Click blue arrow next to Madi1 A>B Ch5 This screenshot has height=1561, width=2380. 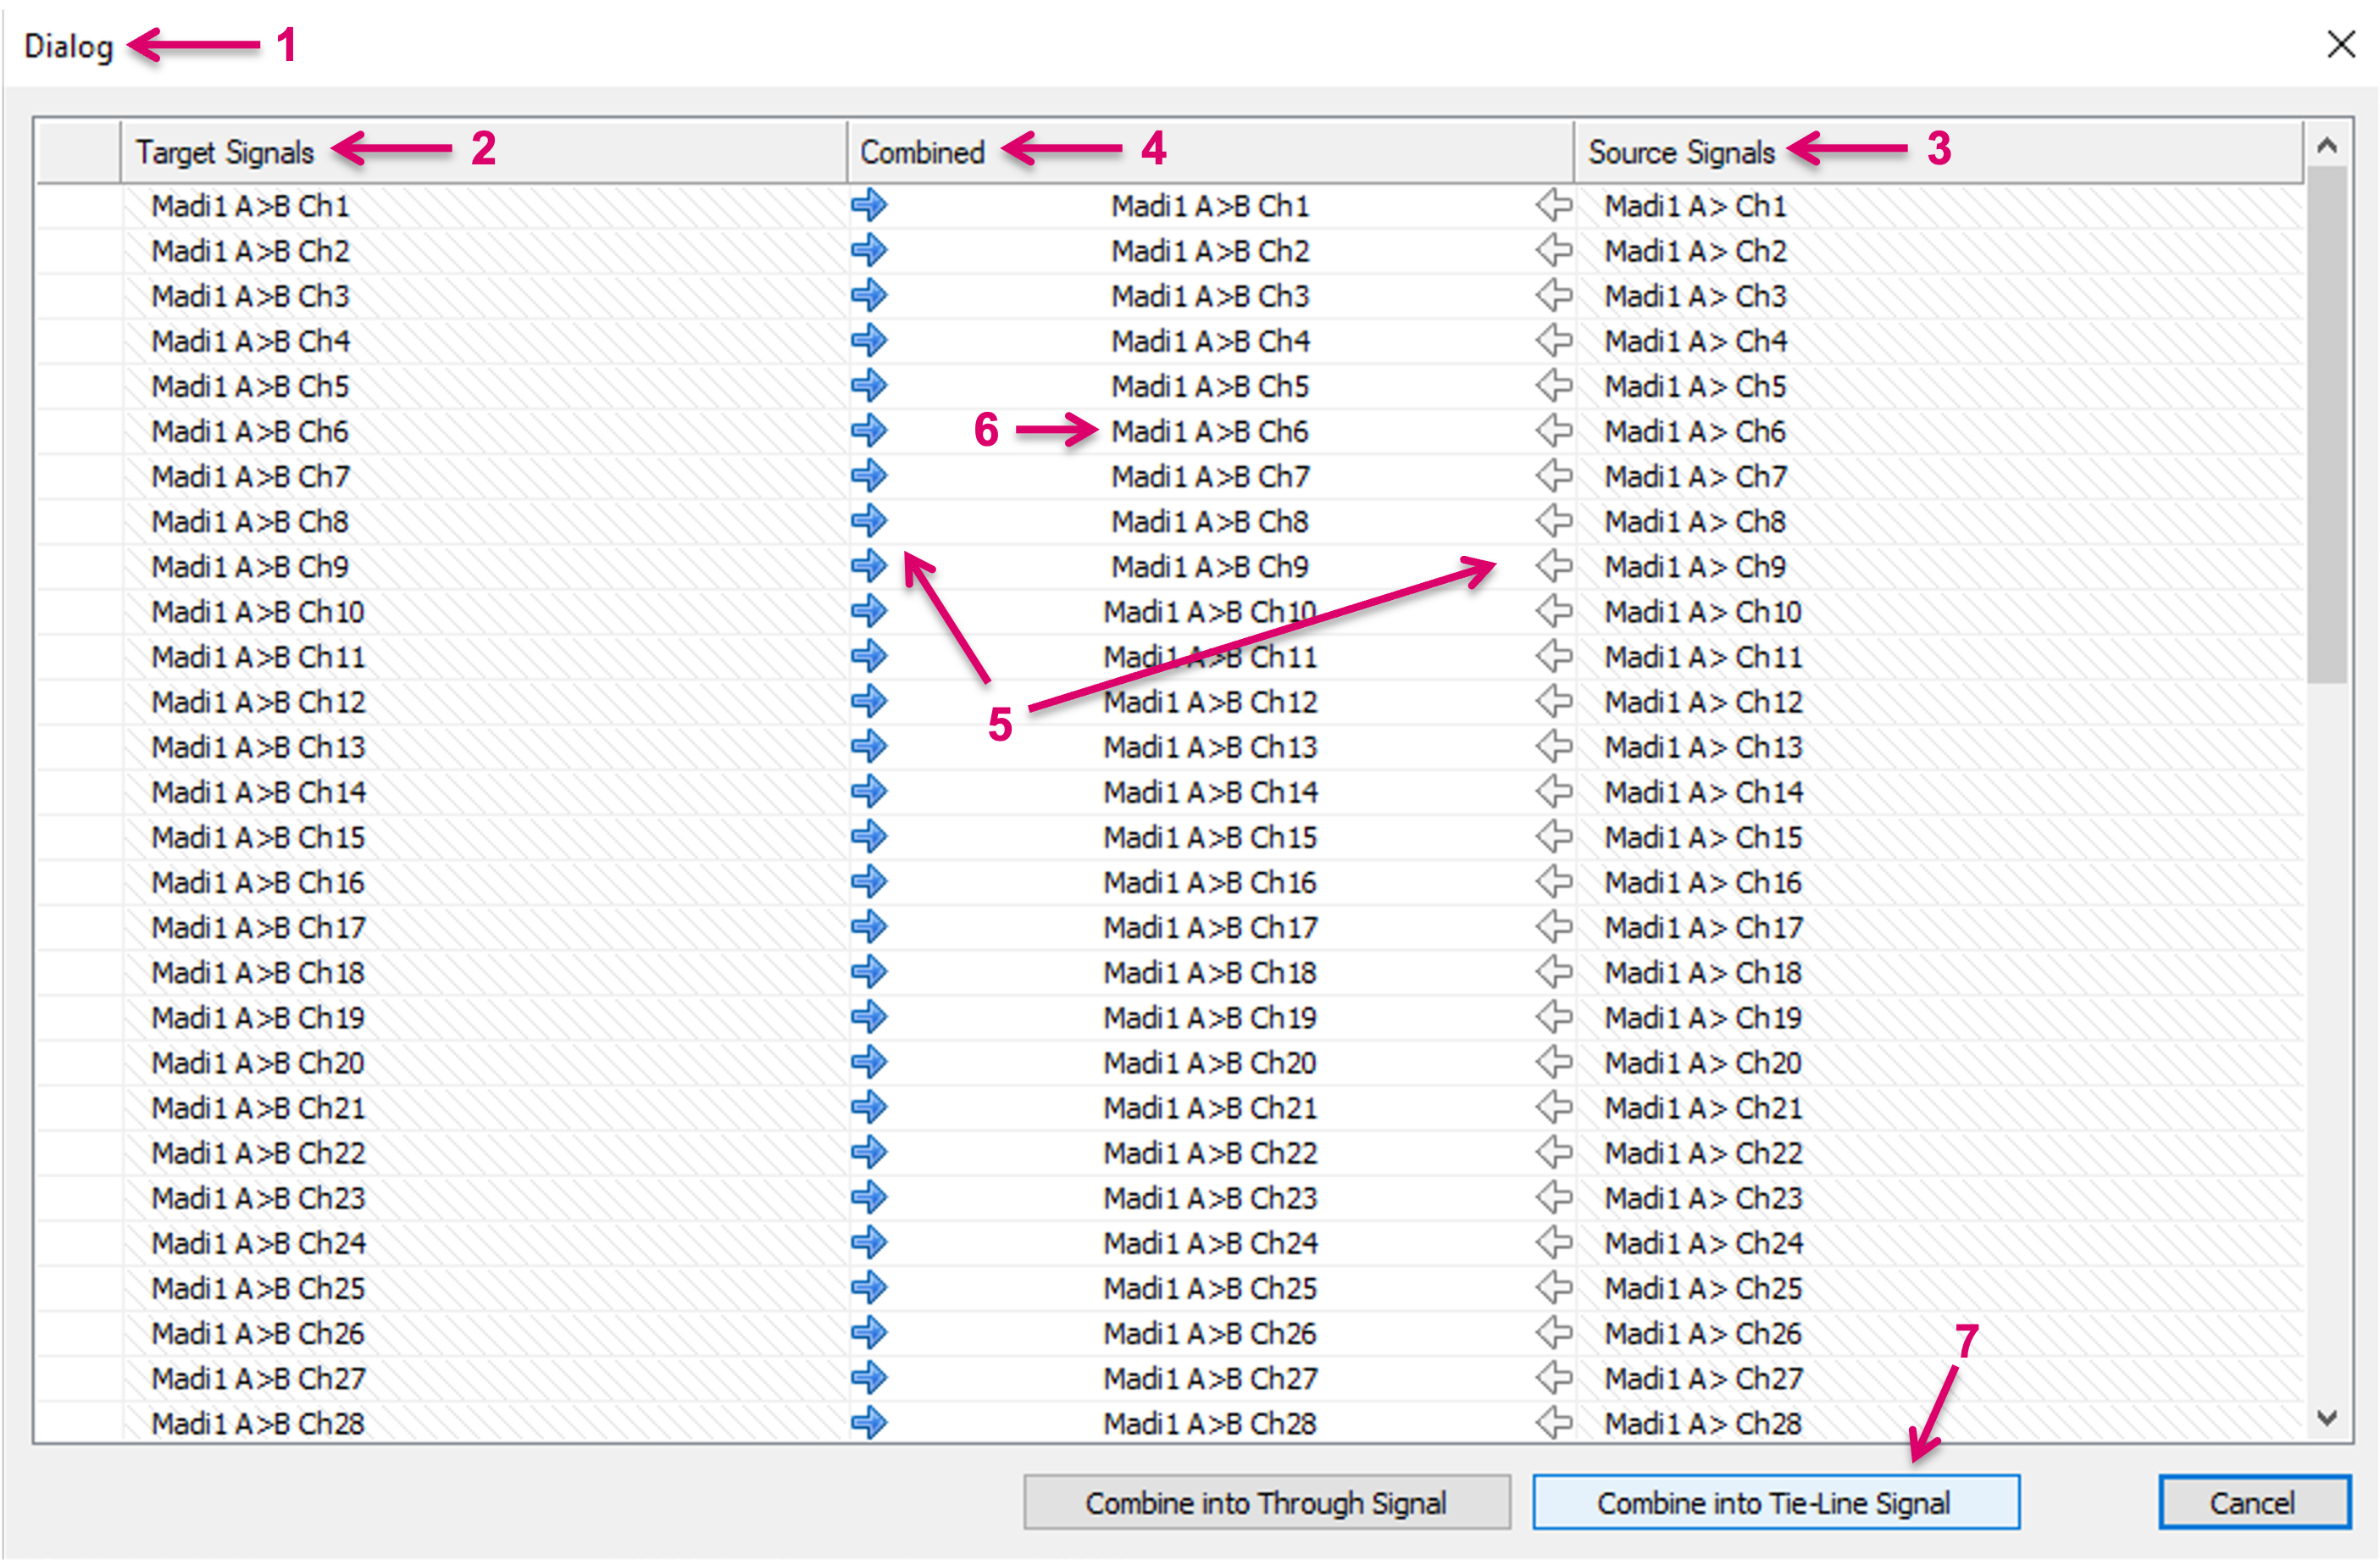869,385
